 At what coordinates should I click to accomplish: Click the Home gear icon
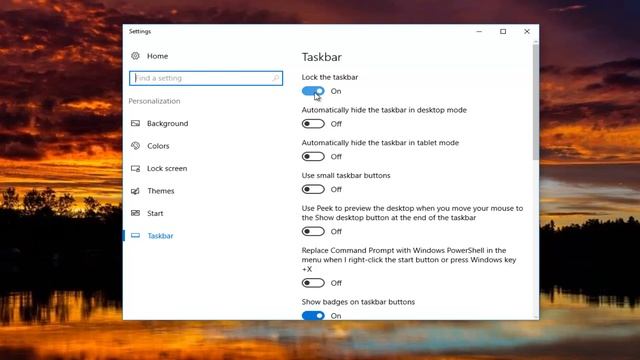tap(135, 56)
